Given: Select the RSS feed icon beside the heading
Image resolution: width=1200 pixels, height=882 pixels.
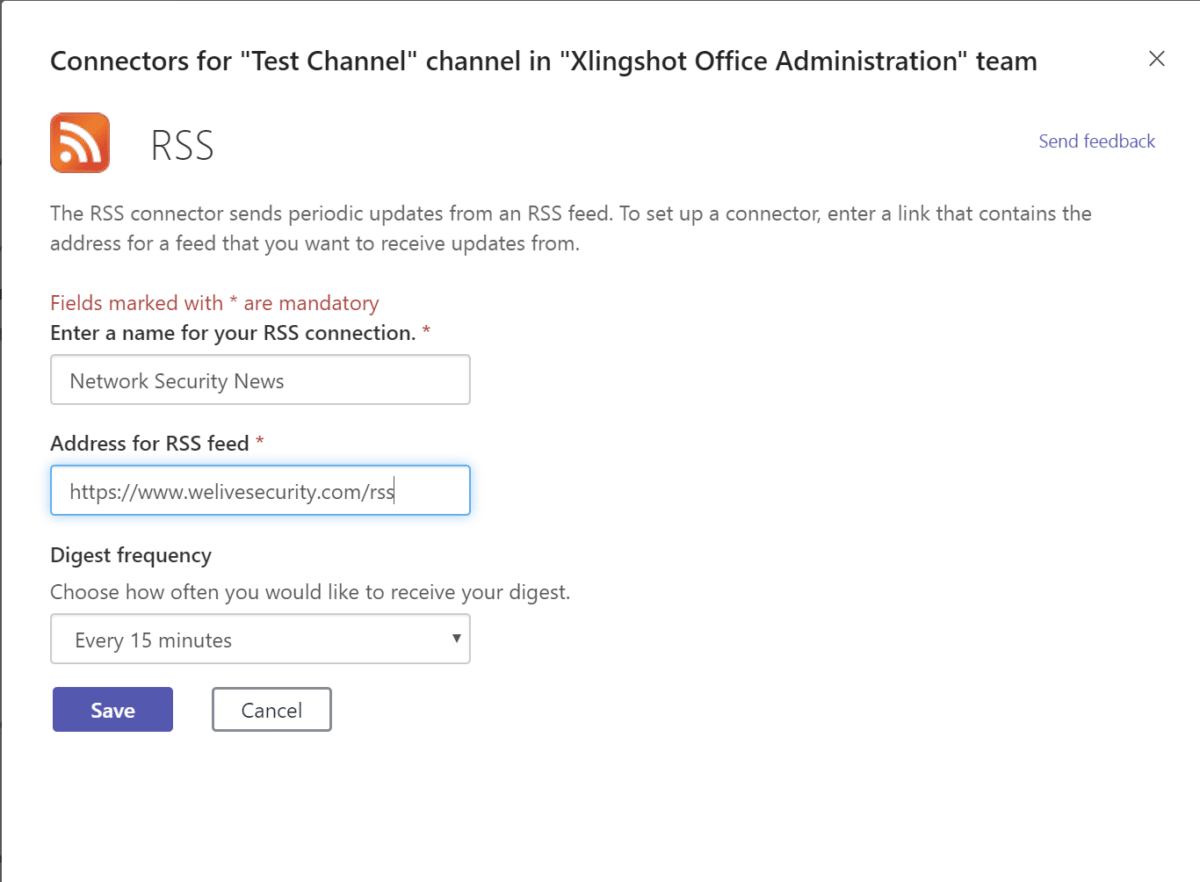Looking at the screenshot, I should [x=80, y=142].
